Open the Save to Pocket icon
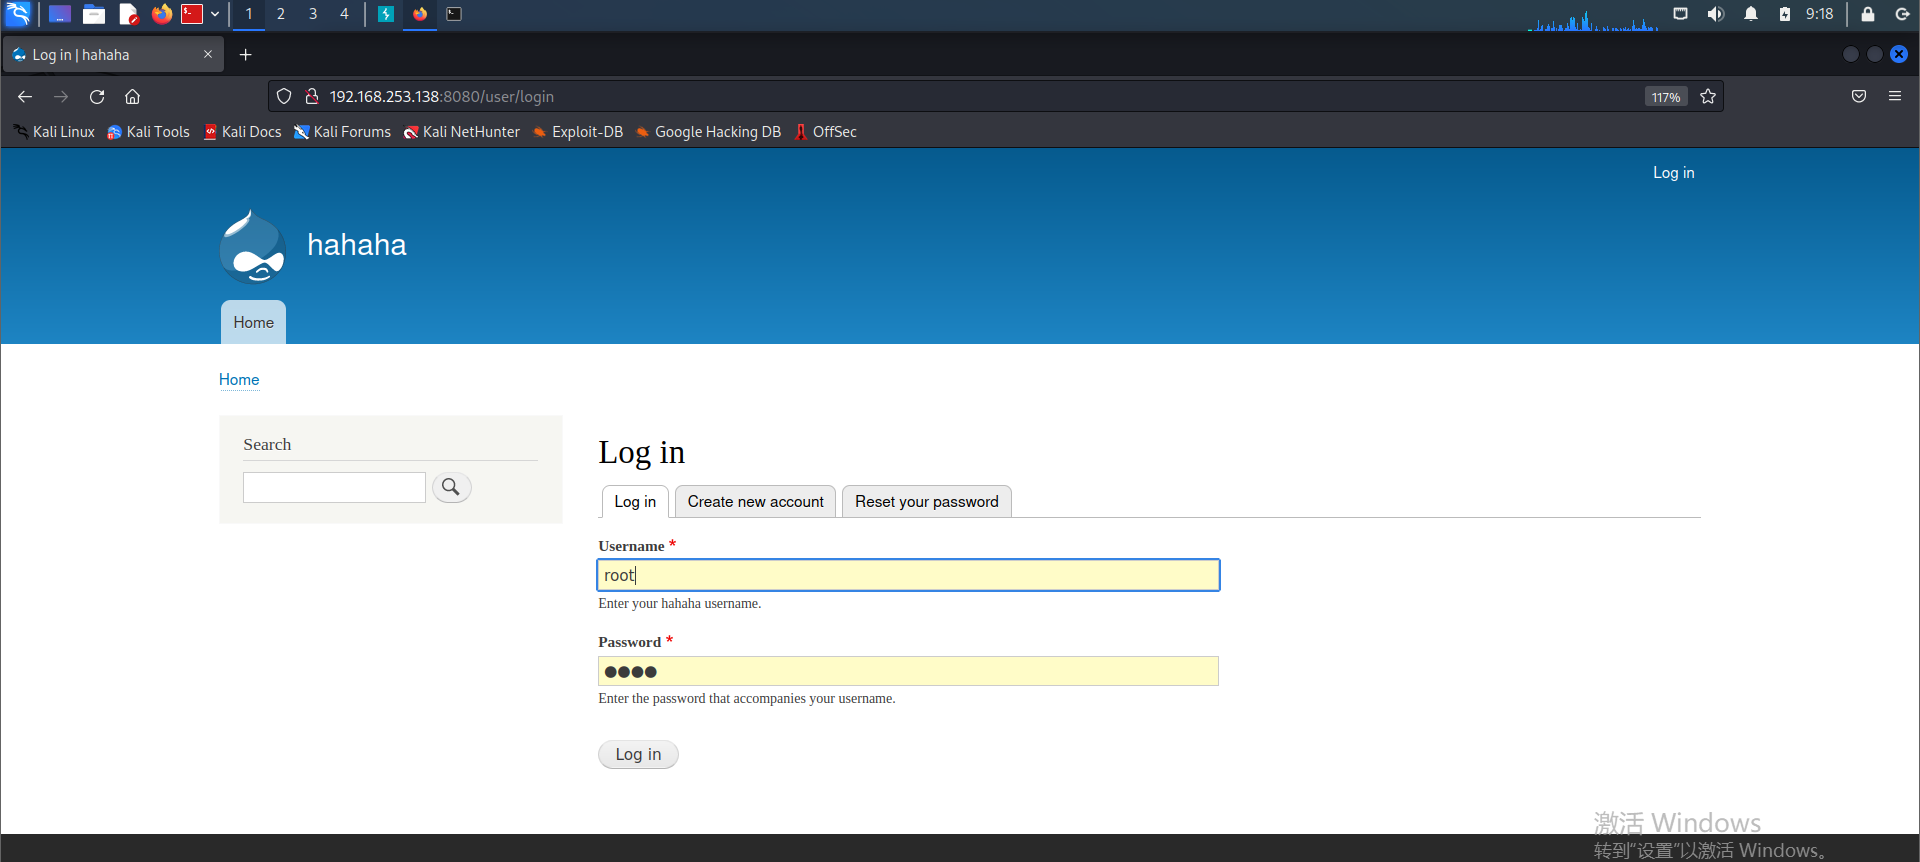This screenshot has width=1920, height=862. (x=1859, y=96)
